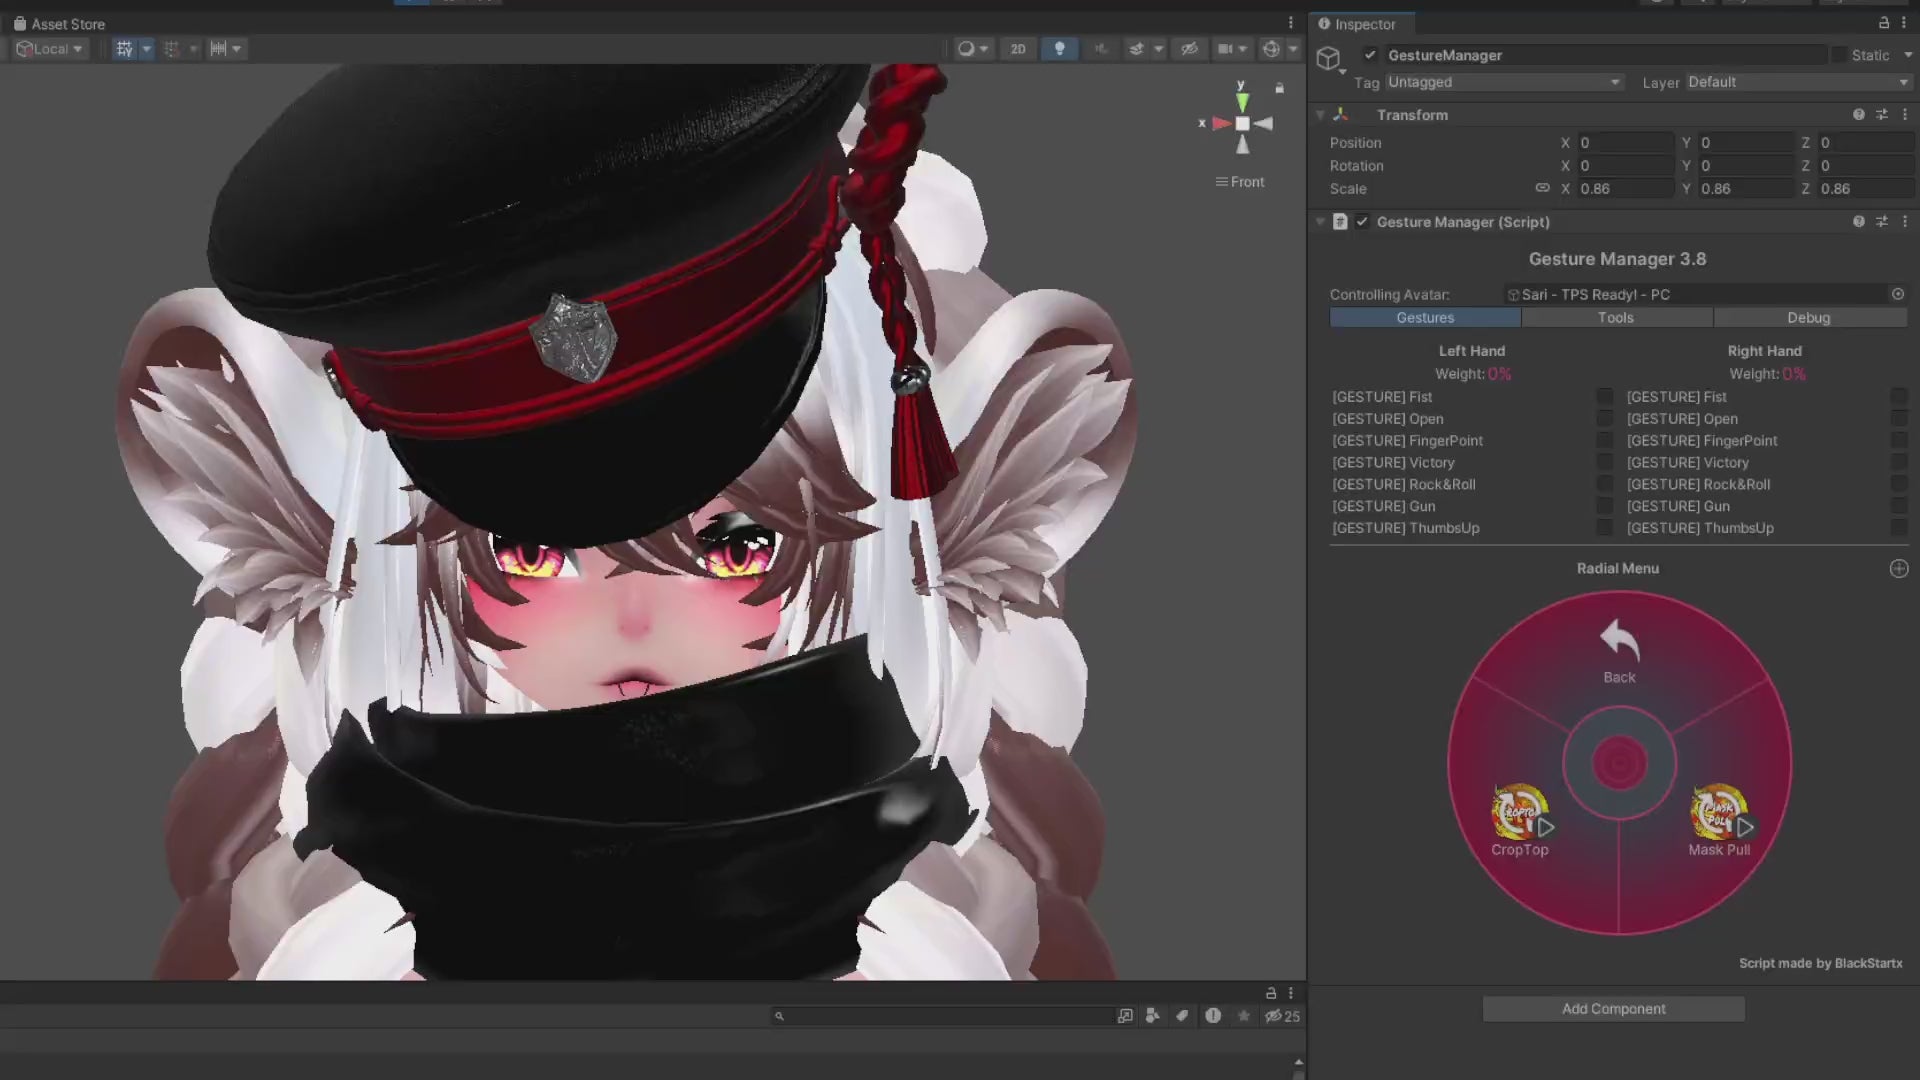
Task: Switch to the Debug tab
Action: (x=1808, y=318)
